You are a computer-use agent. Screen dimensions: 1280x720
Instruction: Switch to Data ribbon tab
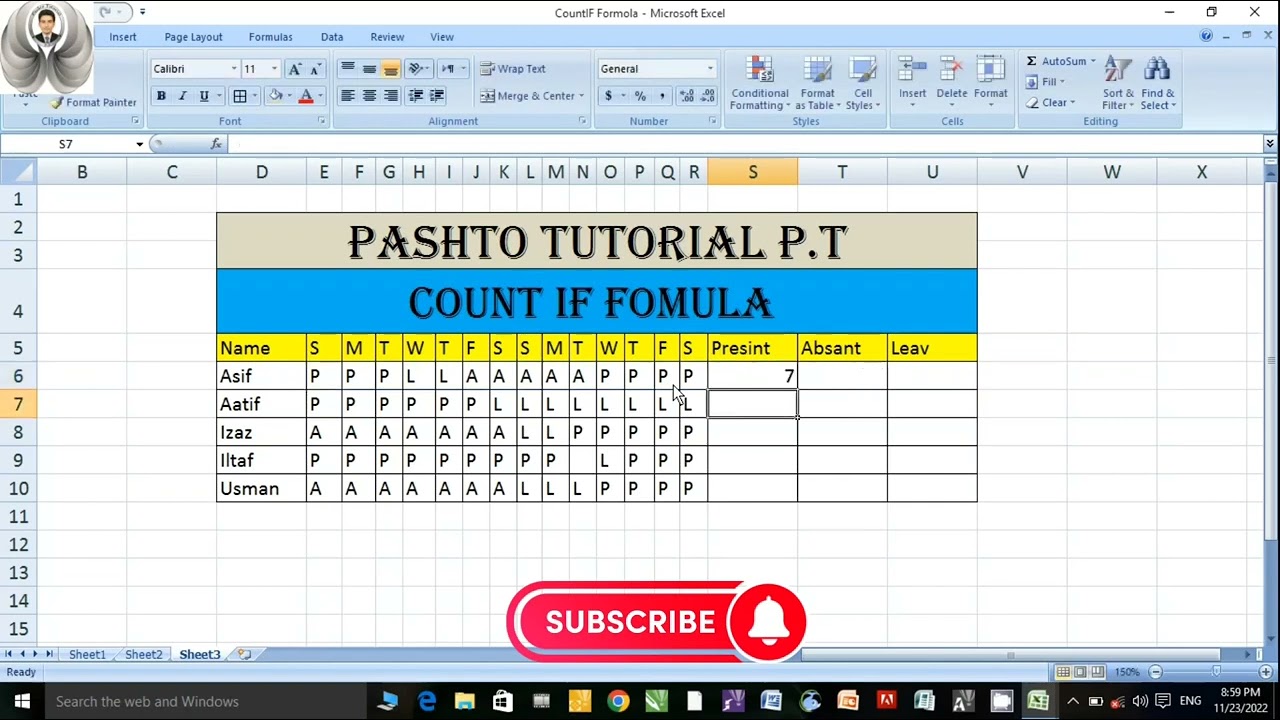[332, 37]
